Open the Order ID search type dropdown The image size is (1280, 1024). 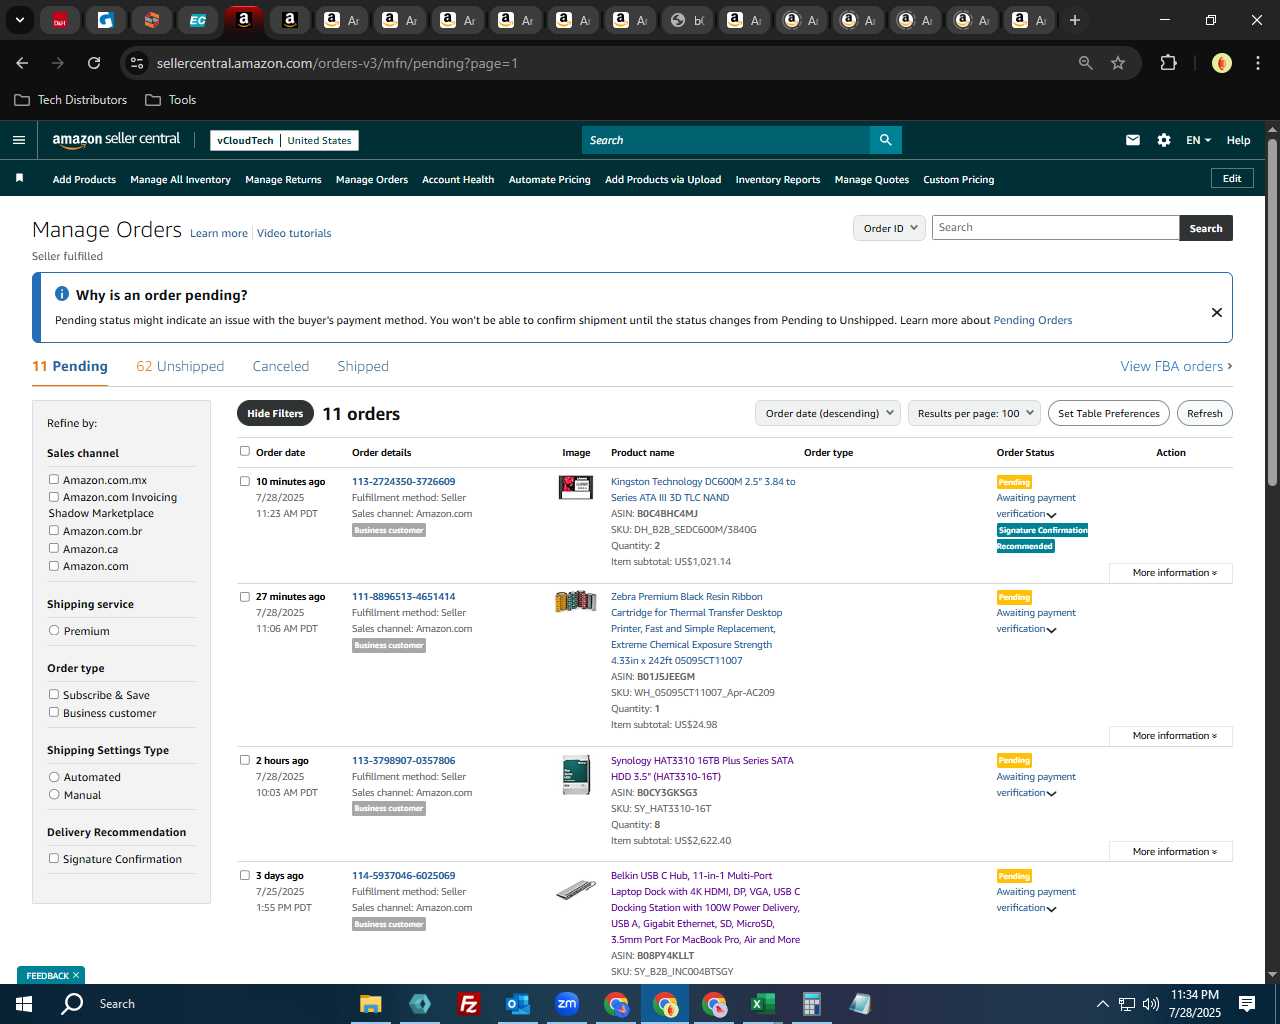pyautogui.click(x=889, y=228)
